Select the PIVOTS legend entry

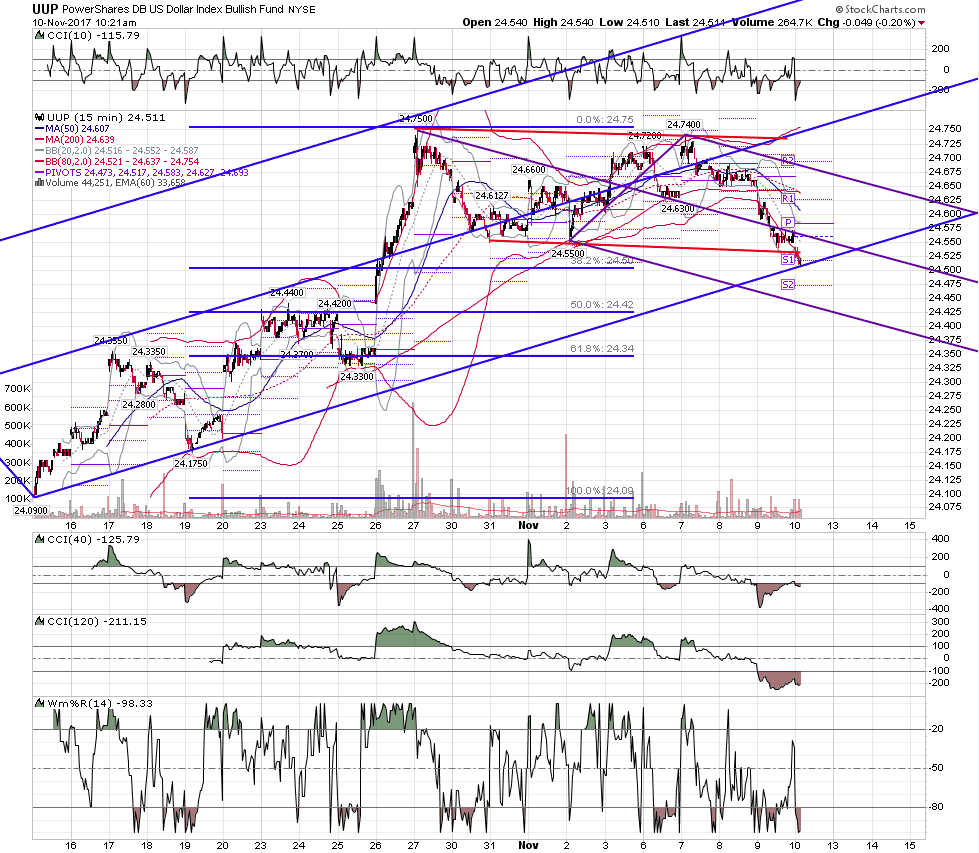tap(142, 172)
